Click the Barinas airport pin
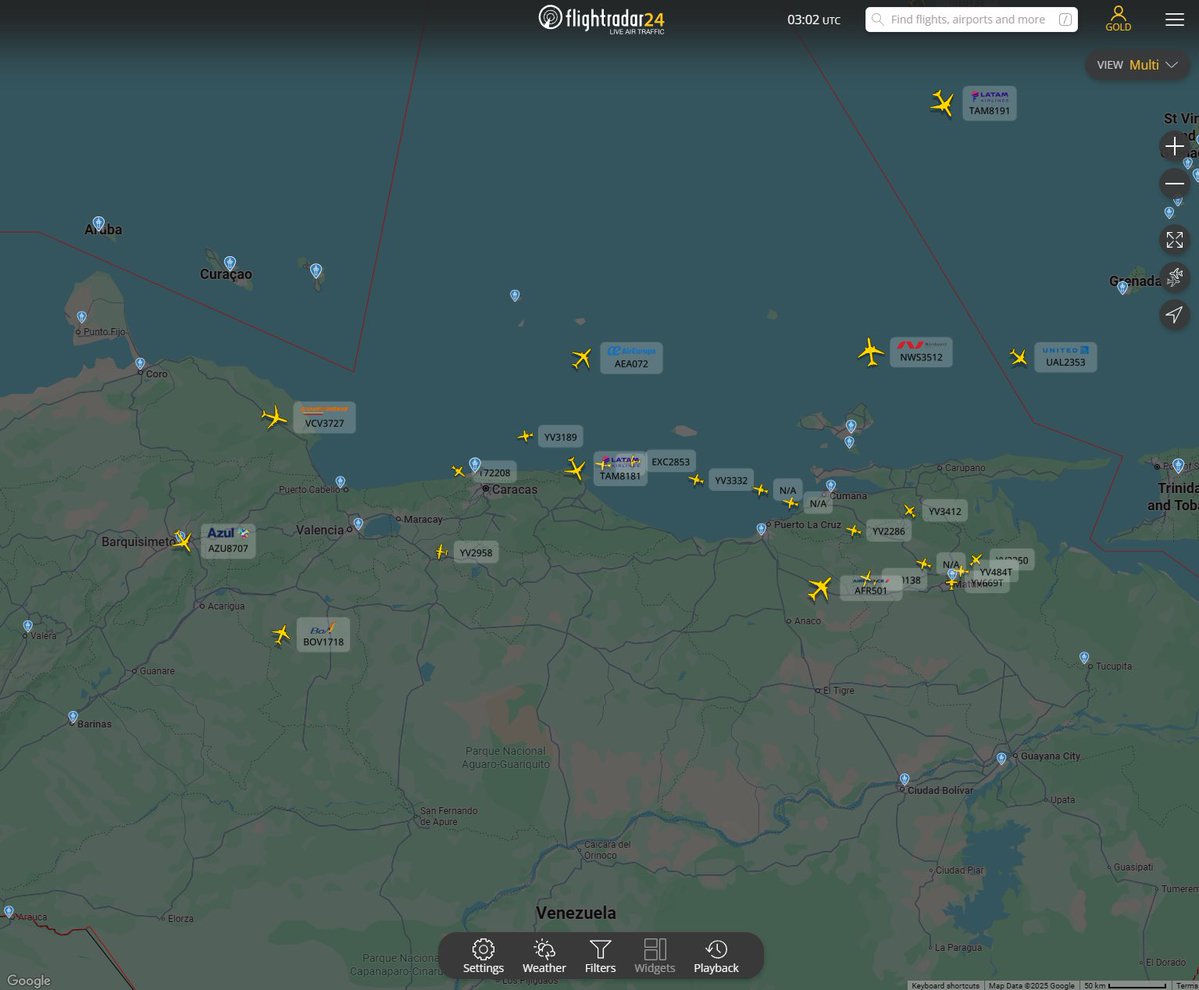This screenshot has height=990, width=1199. (73, 717)
